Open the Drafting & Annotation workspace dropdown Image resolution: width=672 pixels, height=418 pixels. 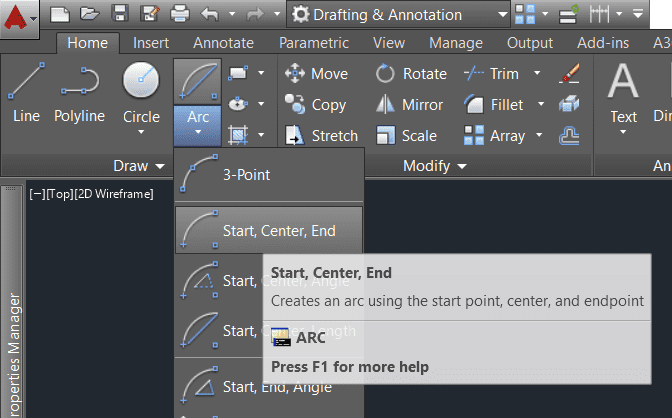tap(502, 15)
